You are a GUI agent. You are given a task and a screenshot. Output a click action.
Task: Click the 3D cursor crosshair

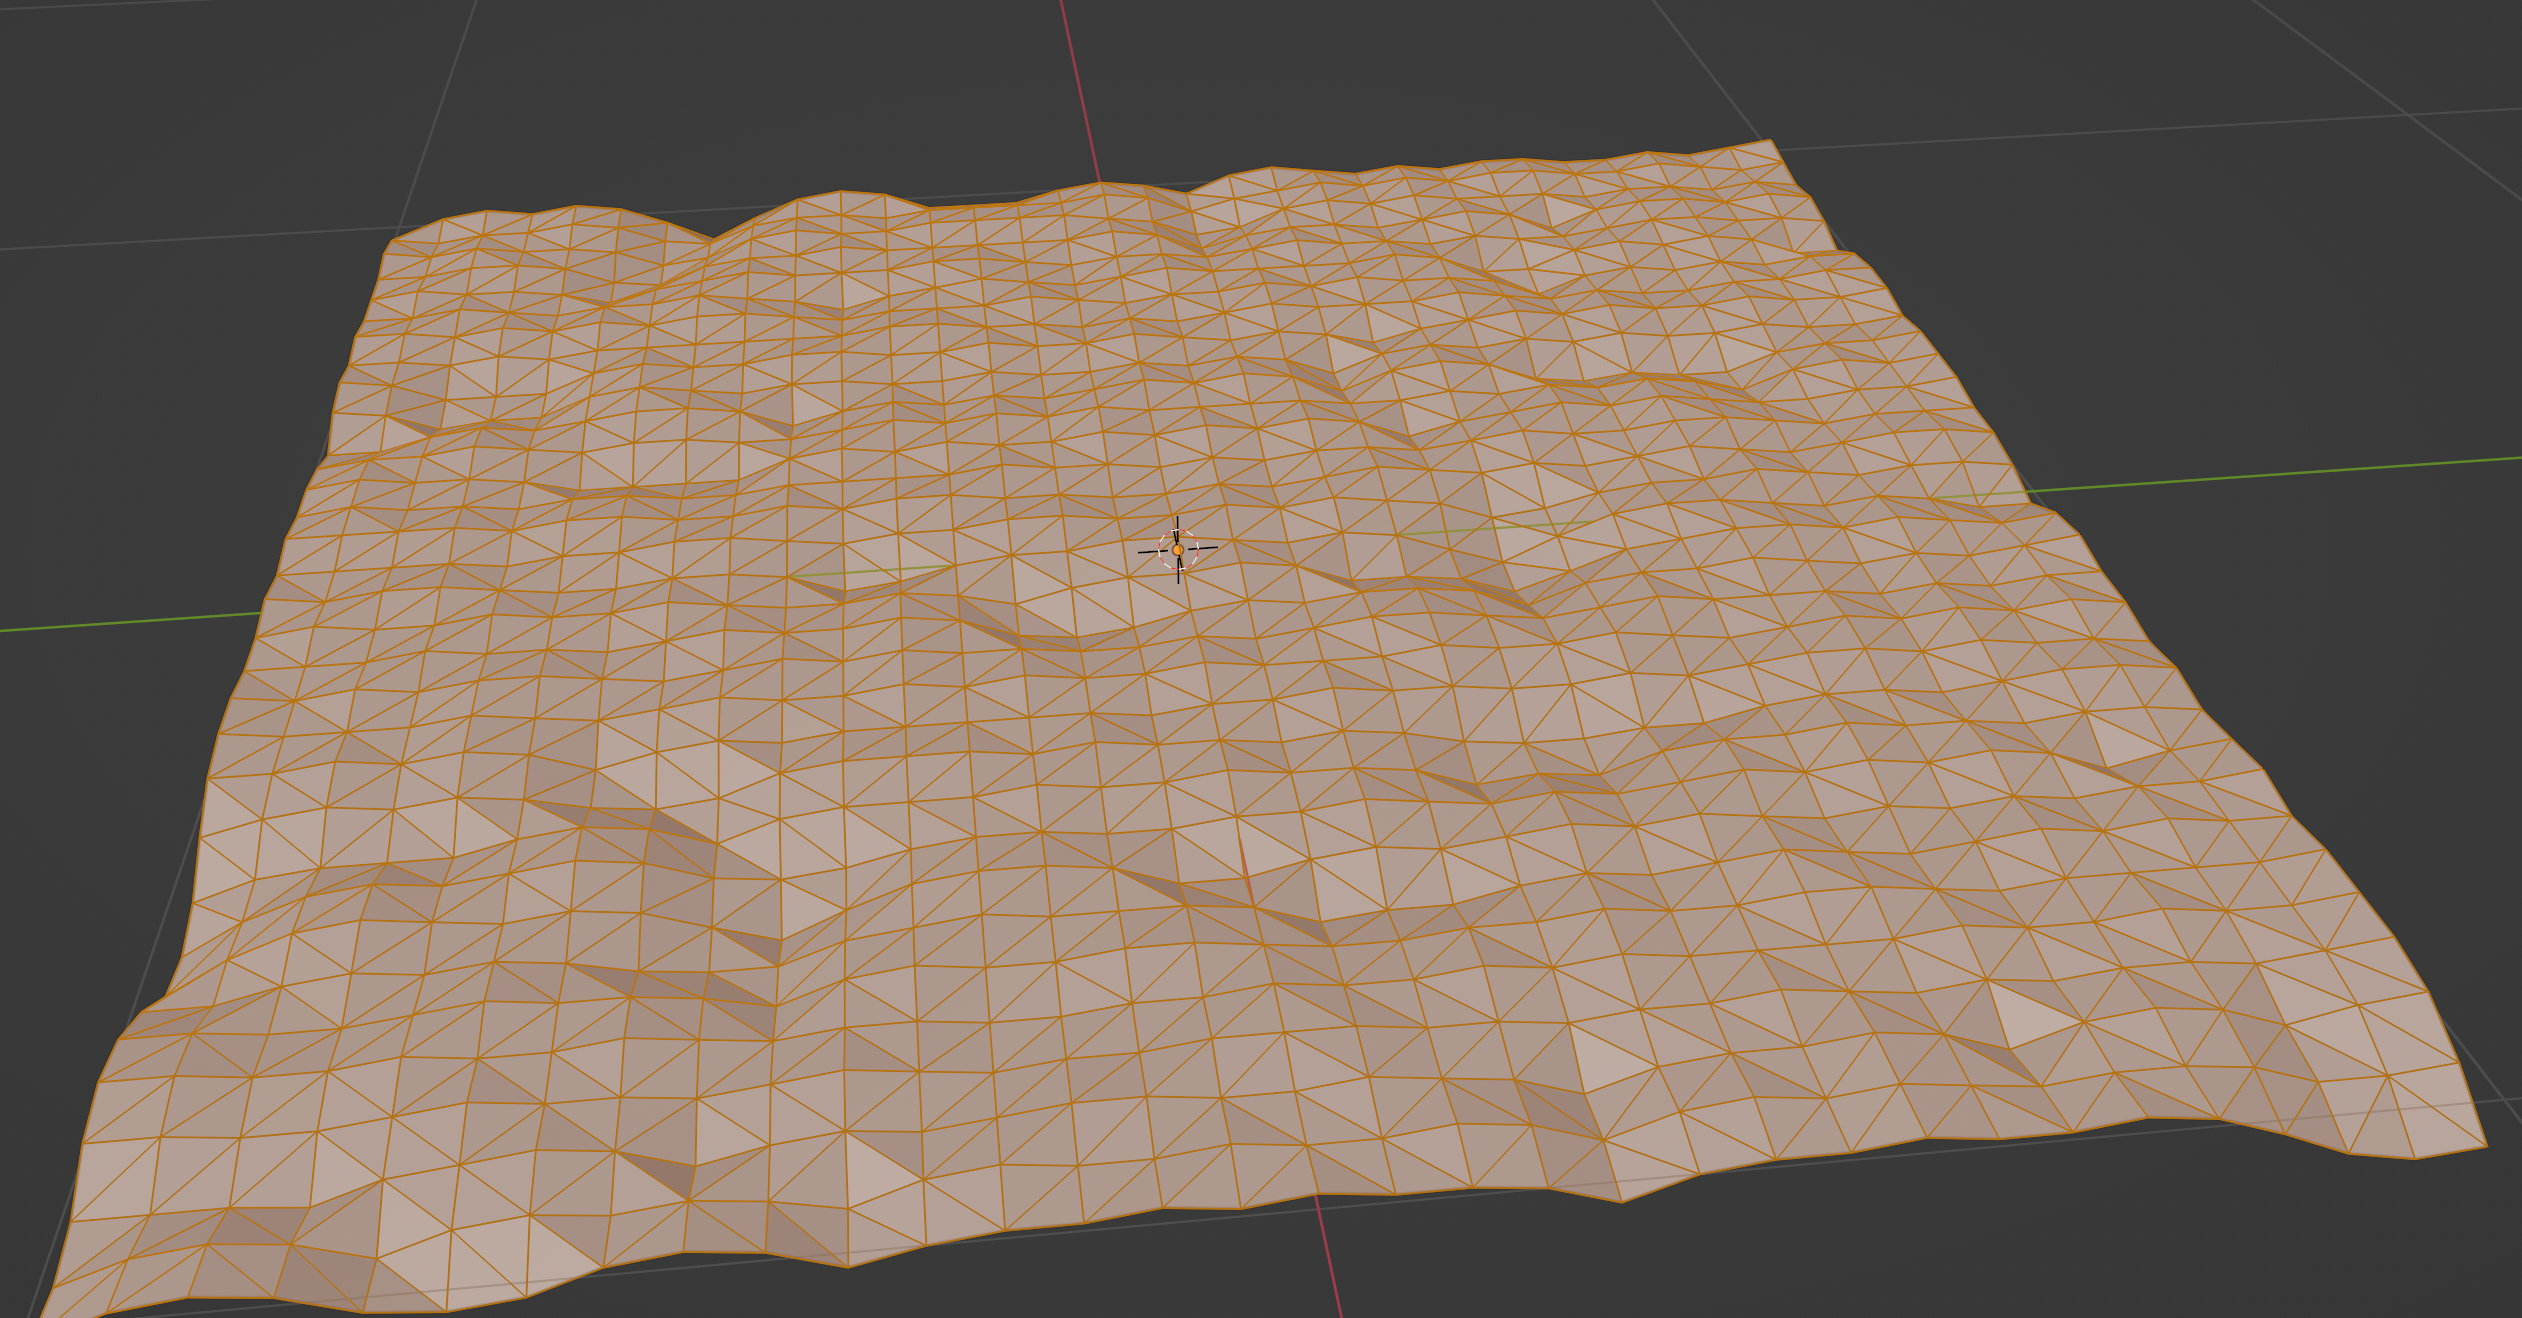(1178, 549)
